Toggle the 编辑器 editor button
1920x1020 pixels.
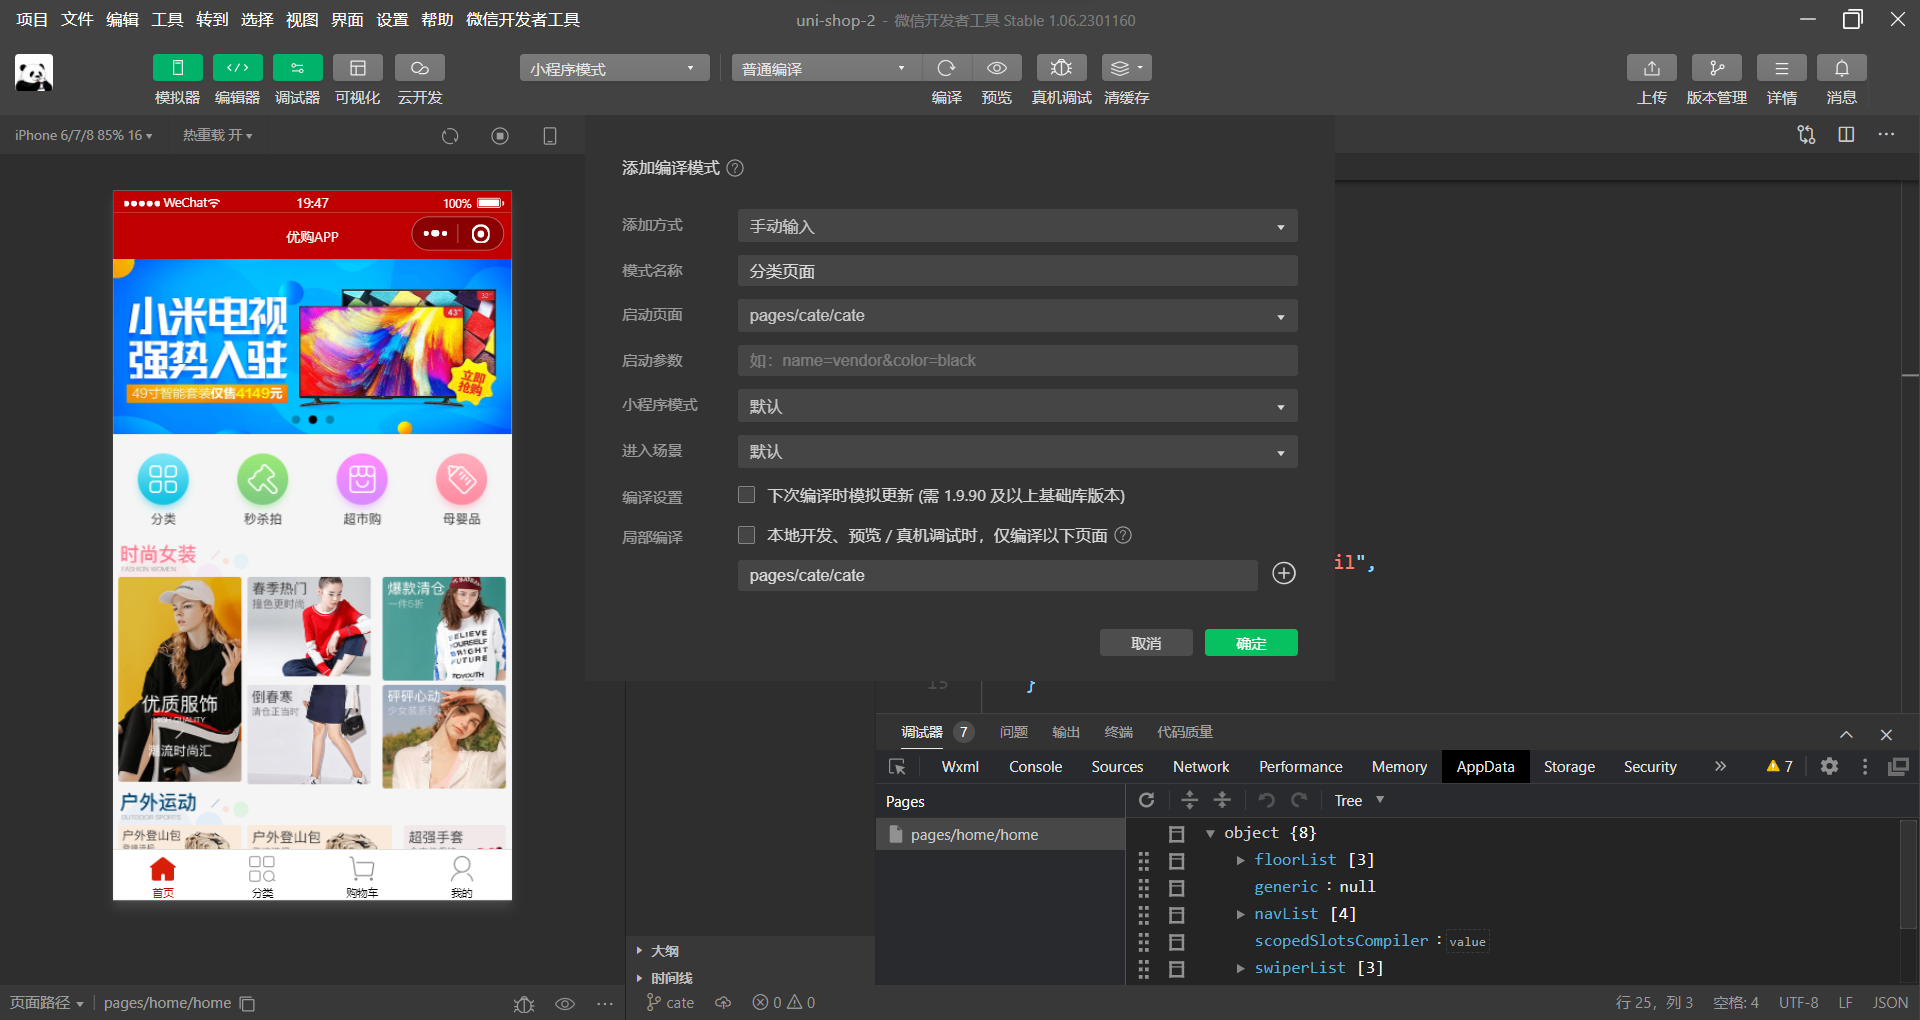point(237,68)
